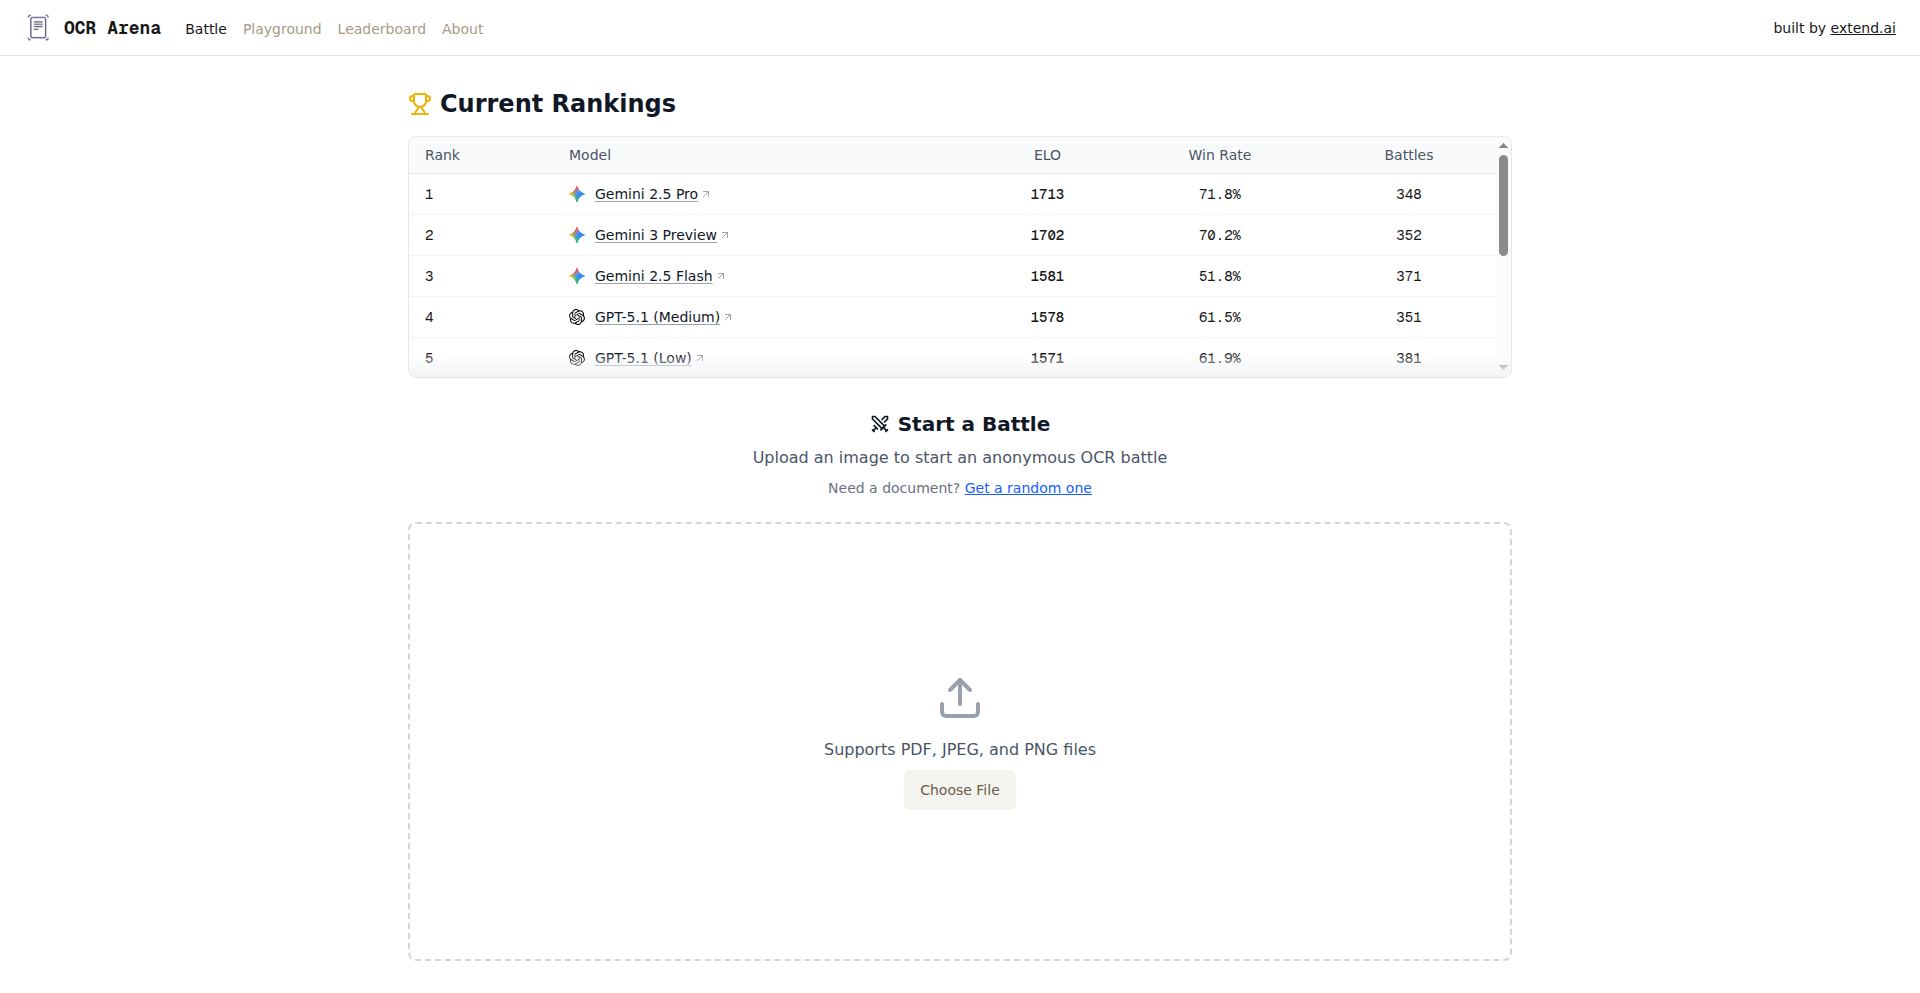Open the Gemini 3 Preview model link
Screen dimensions: 1920x993
pos(655,235)
